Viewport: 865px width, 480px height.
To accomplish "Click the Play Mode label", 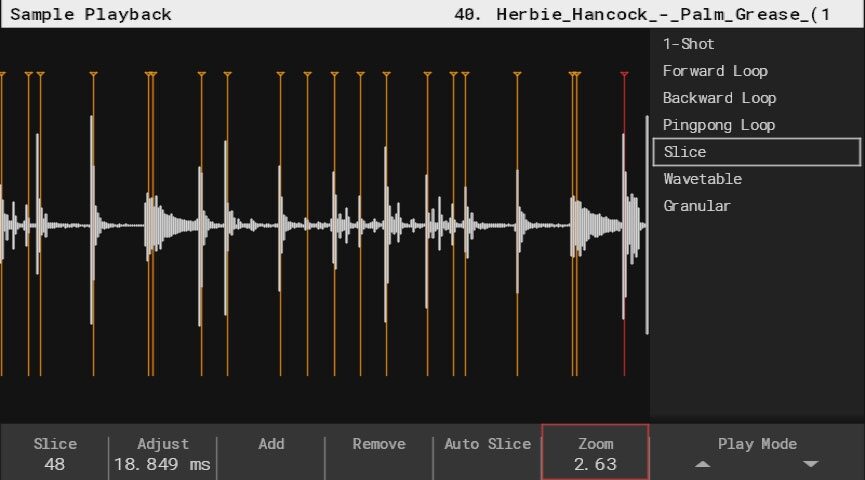I will coord(757,444).
